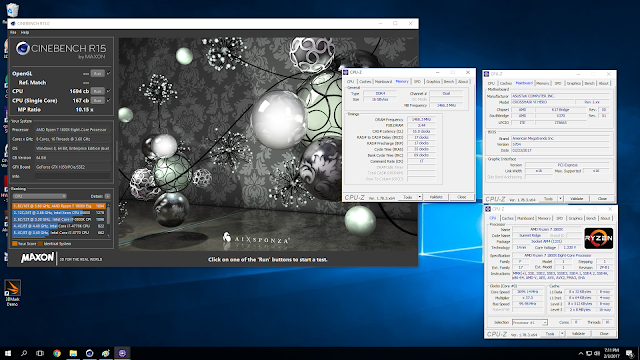The image size is (640, 360).
Task: Click Tools in Memory CPU-Z window
Action: point(407,197)
